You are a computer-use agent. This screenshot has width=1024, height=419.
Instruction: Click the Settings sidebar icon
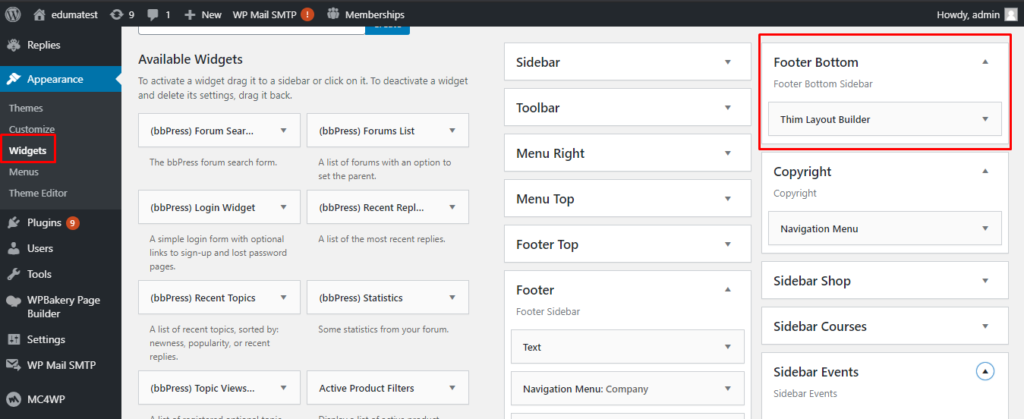13,339
